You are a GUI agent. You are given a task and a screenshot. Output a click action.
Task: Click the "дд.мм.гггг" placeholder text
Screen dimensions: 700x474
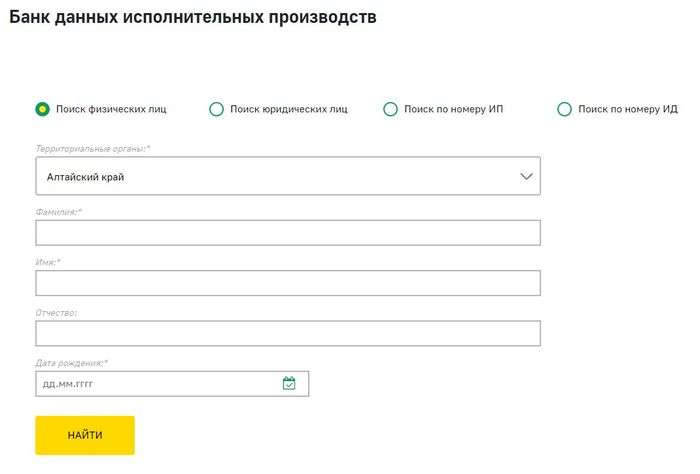(x=74, y=384)
